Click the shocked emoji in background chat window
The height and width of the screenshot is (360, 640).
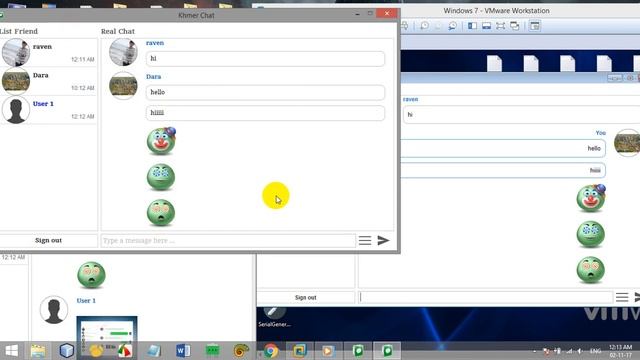pos(91,275)
